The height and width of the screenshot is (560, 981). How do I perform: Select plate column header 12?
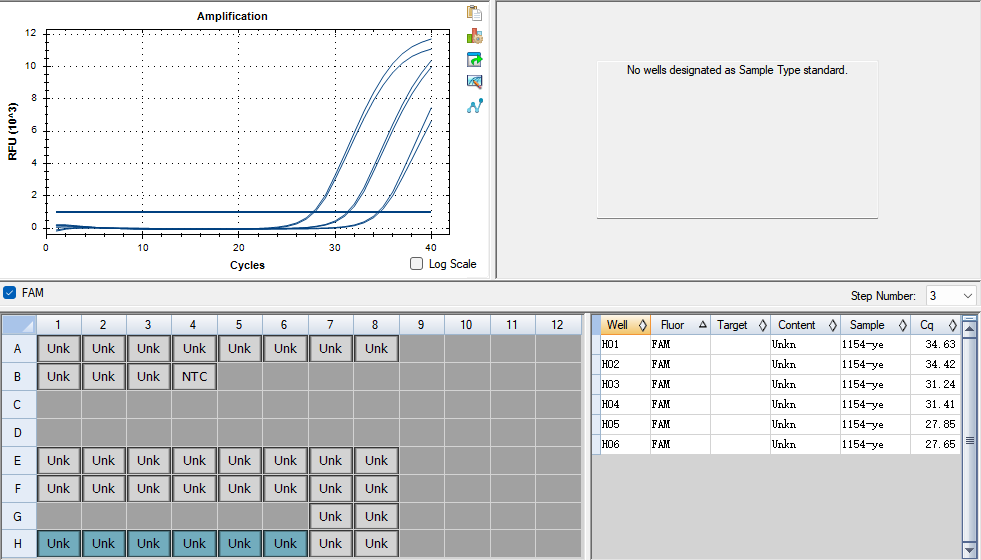pos(558,325)
